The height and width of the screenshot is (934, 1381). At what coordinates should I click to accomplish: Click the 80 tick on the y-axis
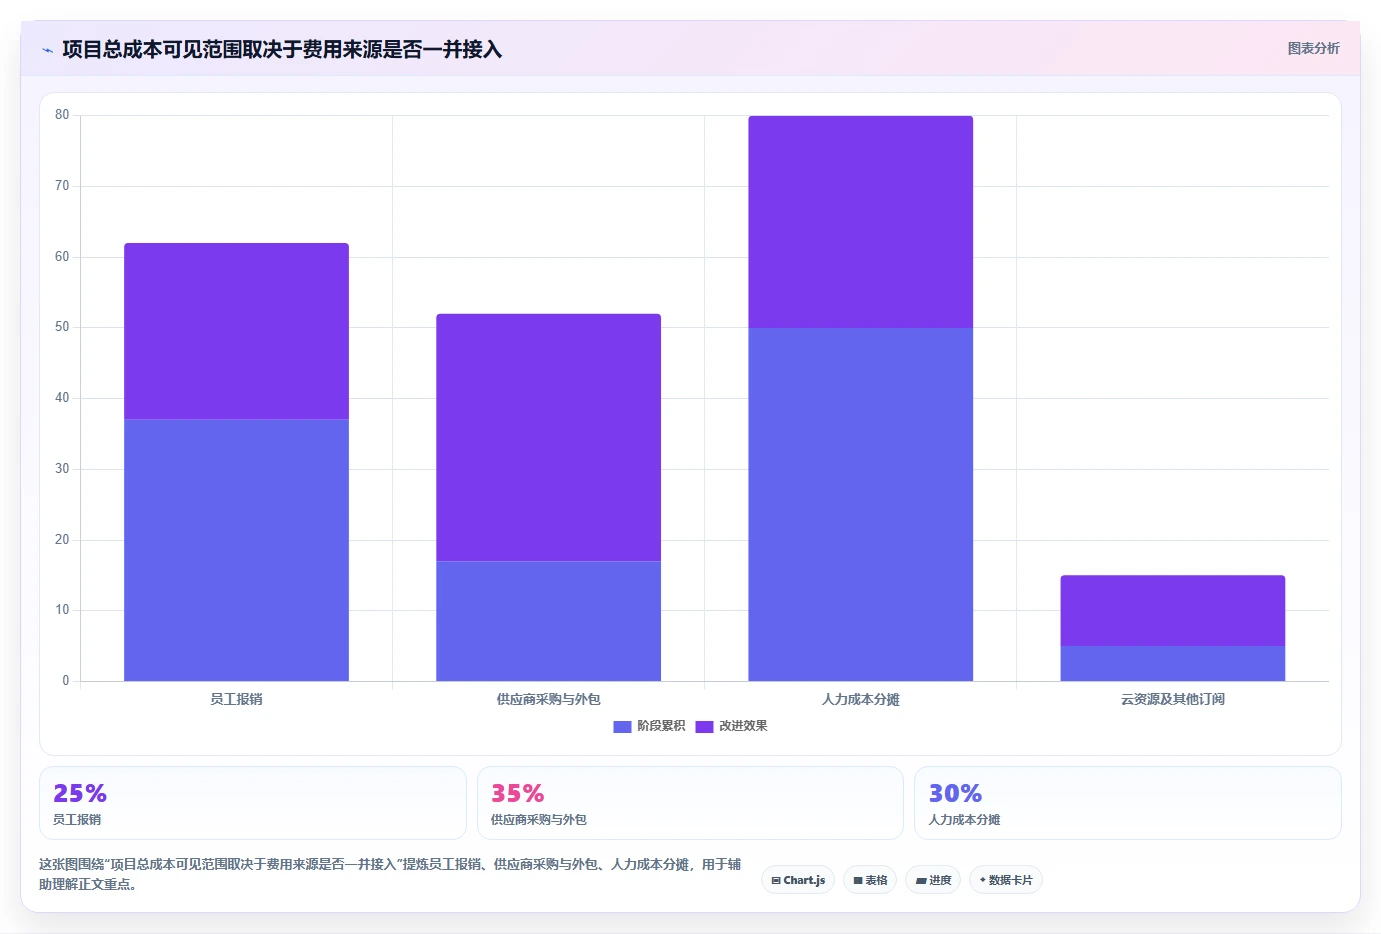[62, 115]
